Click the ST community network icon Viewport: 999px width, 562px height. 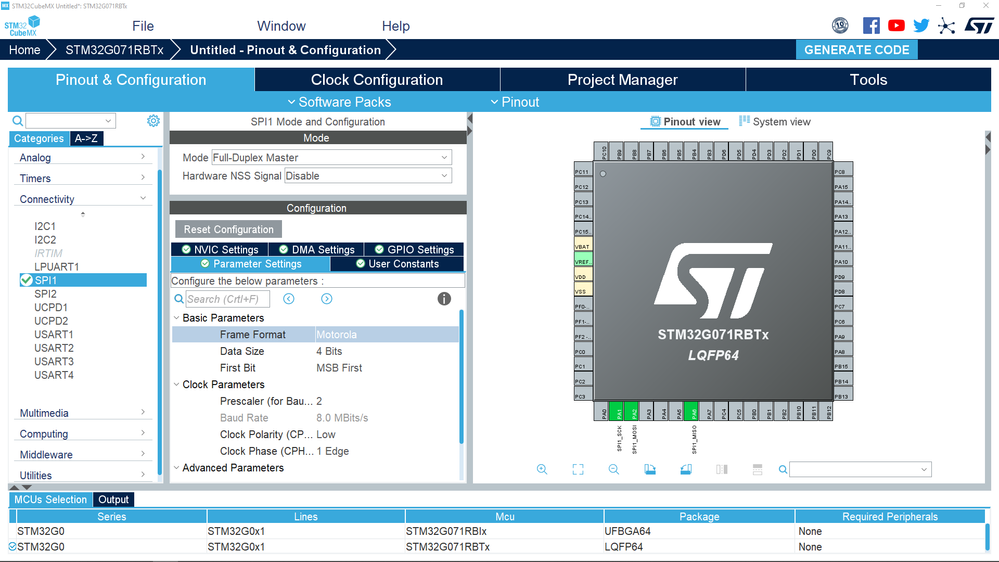947,26
